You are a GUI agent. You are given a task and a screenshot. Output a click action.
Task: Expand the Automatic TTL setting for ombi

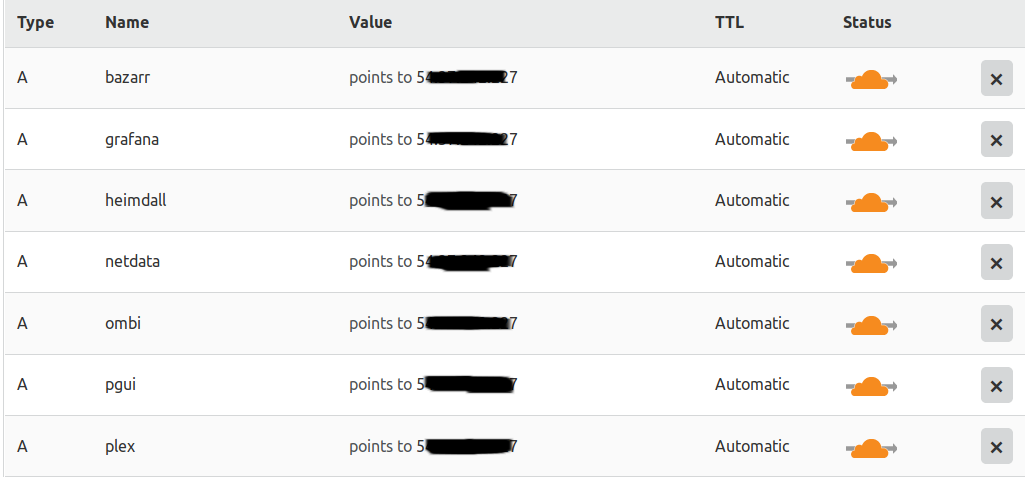tap(752, 323)
